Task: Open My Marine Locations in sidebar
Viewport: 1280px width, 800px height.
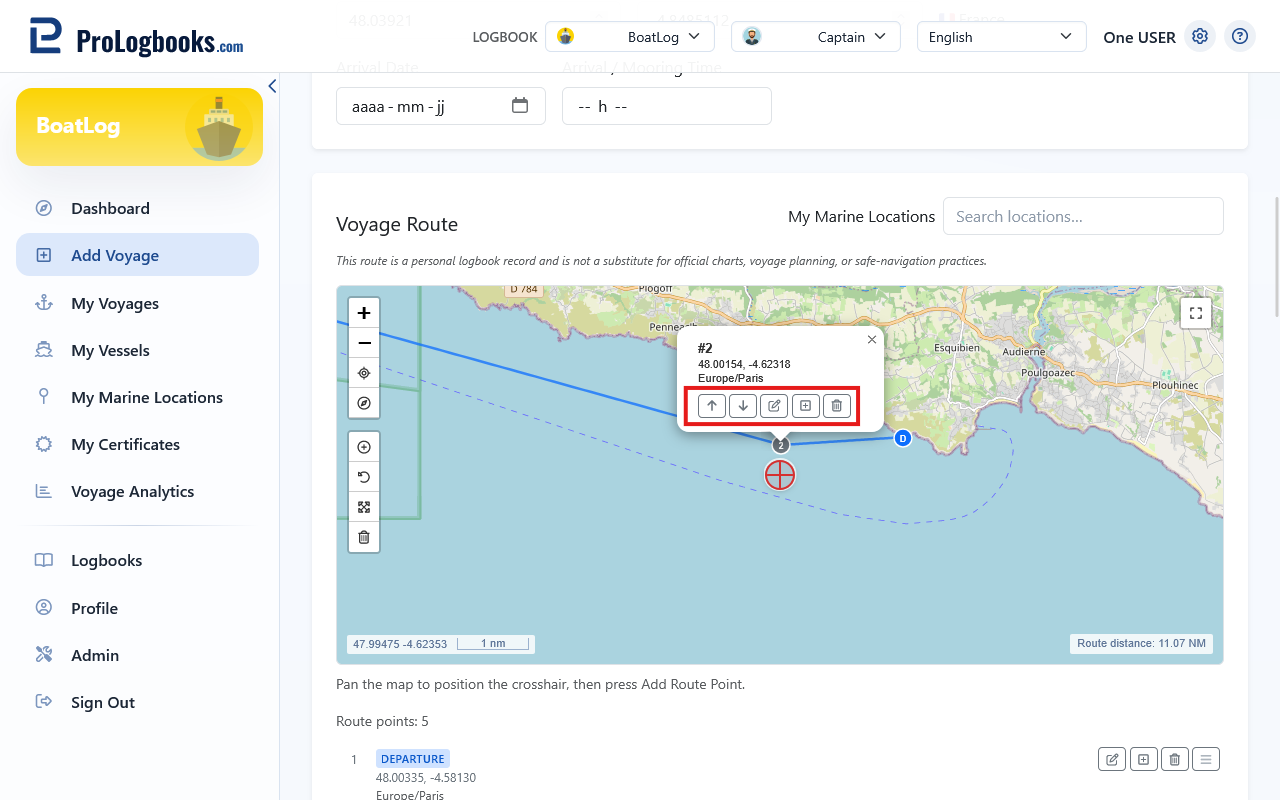Action: pyautogui.click(x=137, y=397)
